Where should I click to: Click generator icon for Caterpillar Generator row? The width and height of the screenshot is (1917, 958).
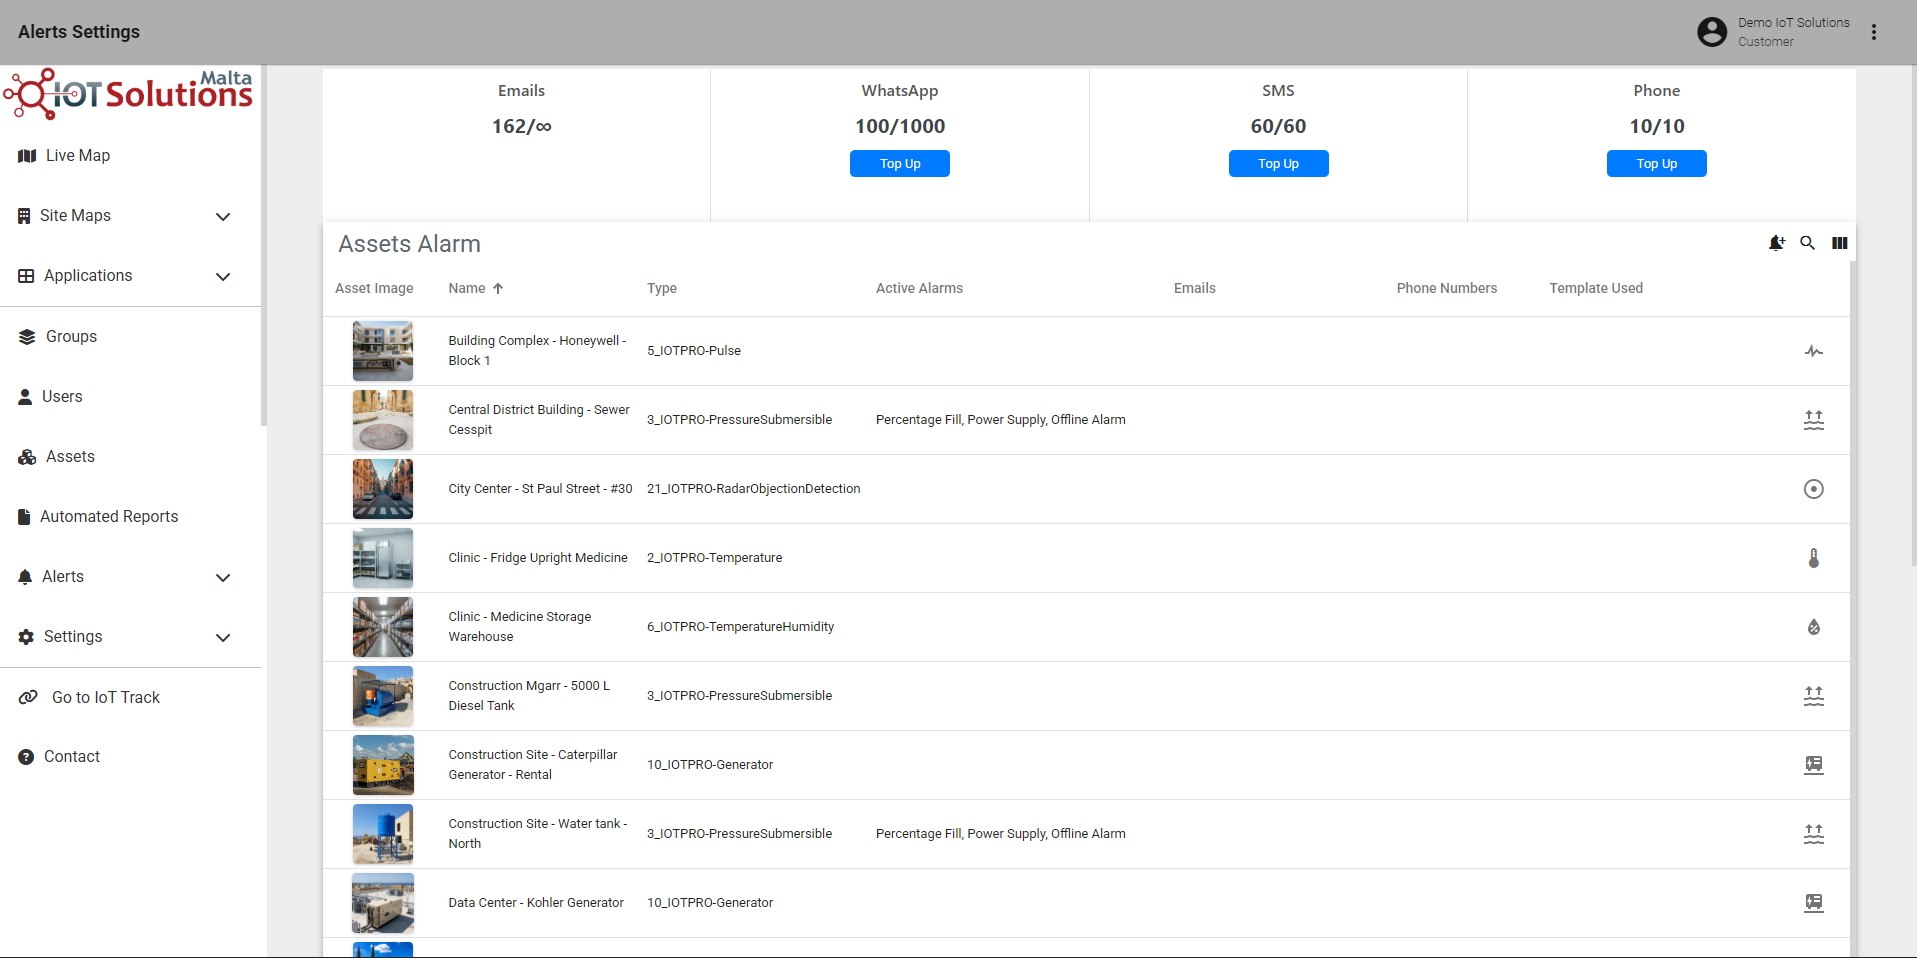click(x=1813, y=765)
